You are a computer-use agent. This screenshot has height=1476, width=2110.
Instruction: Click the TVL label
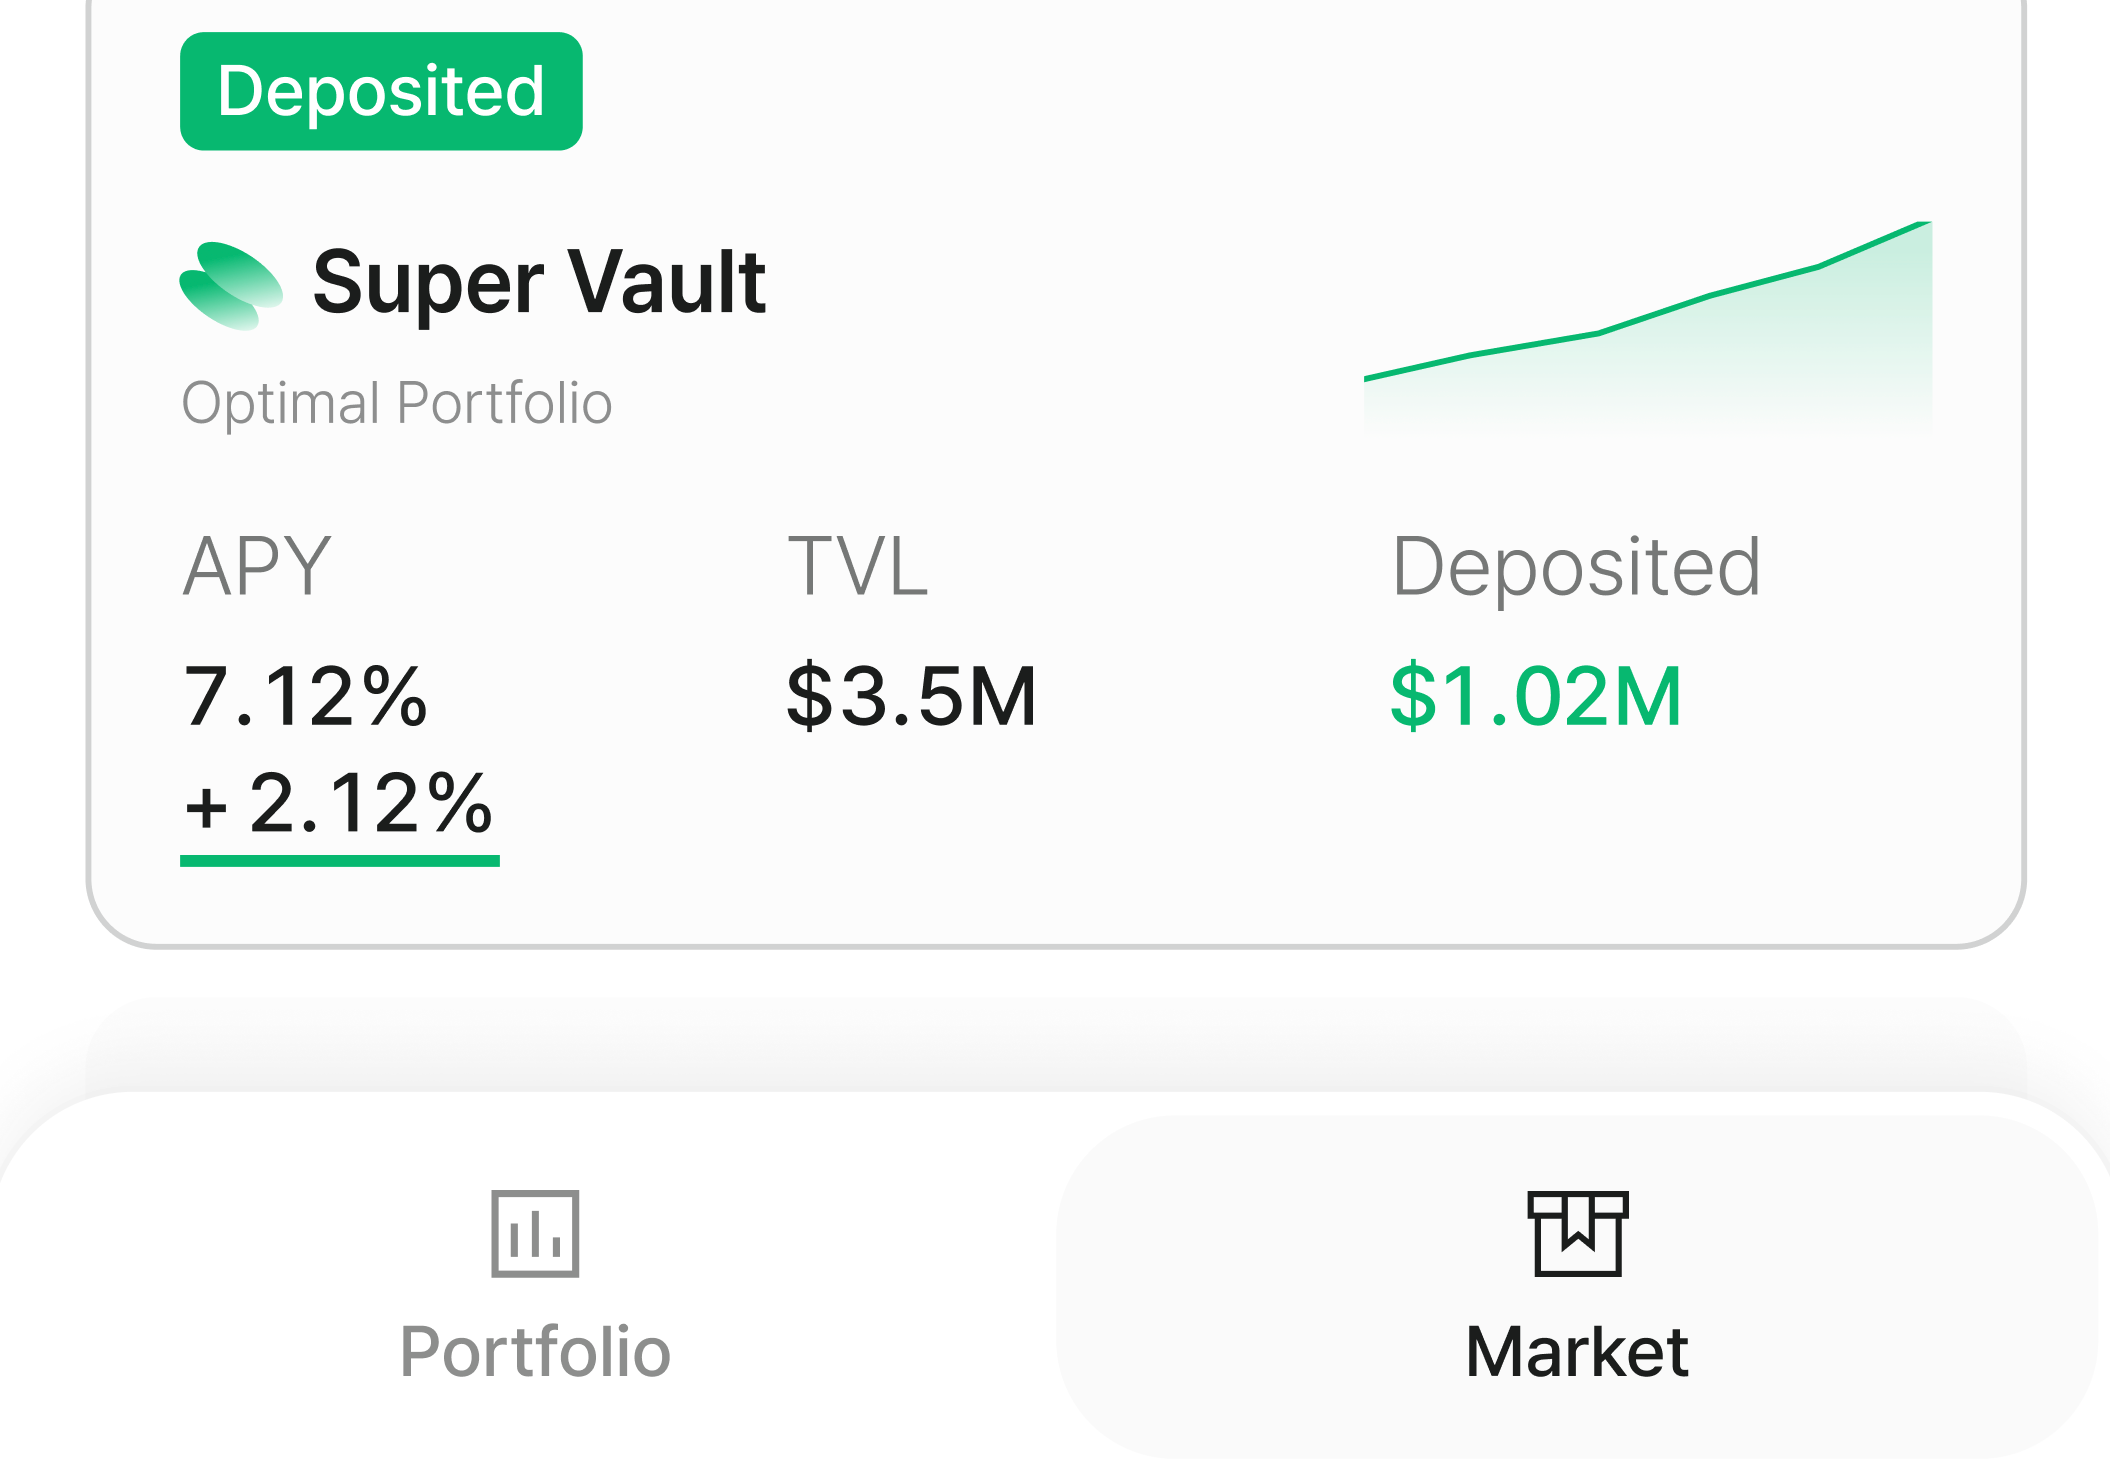pyautogui.click(x=858, y=566)
